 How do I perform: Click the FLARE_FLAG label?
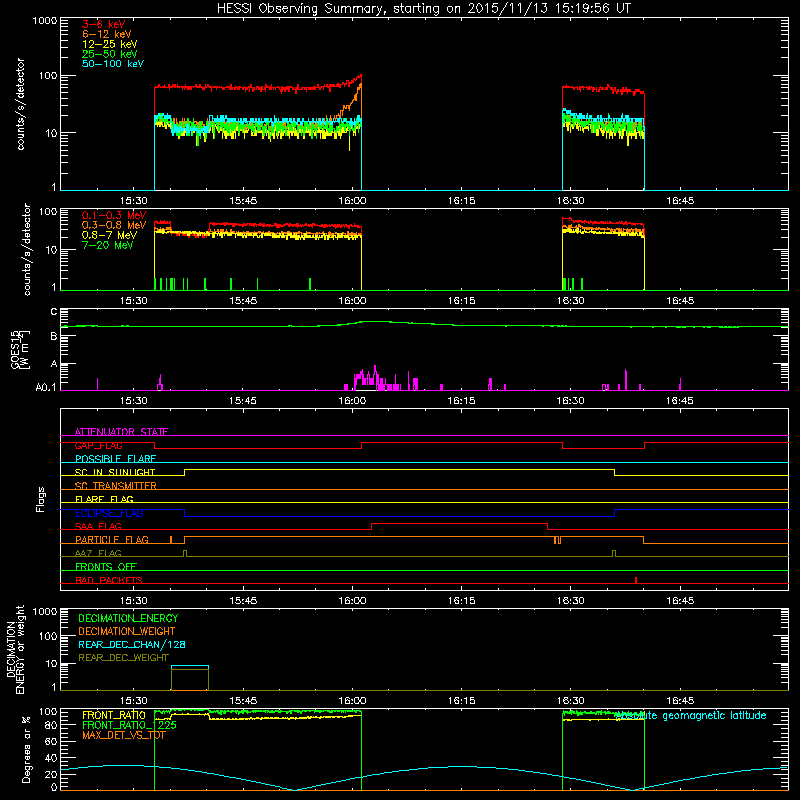pos(104,499)
